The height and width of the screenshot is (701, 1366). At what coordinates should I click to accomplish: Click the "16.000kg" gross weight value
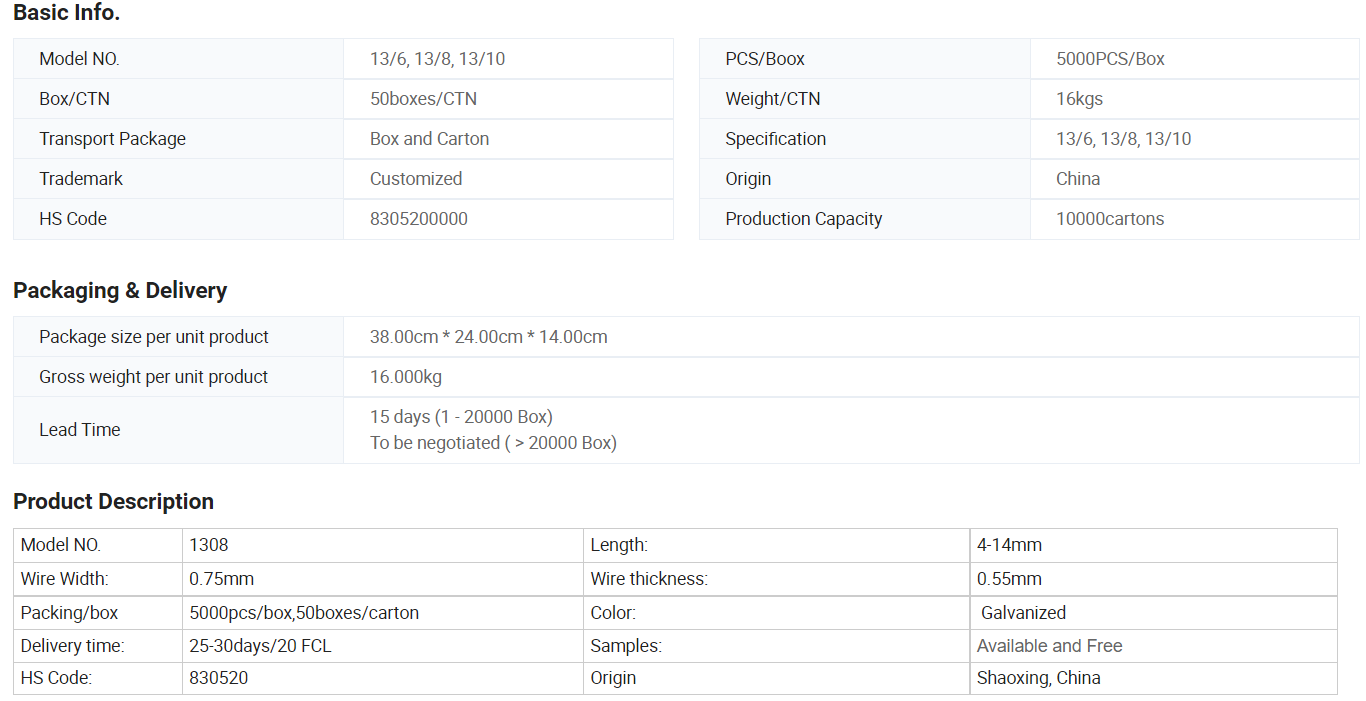(x=406, y=377)
